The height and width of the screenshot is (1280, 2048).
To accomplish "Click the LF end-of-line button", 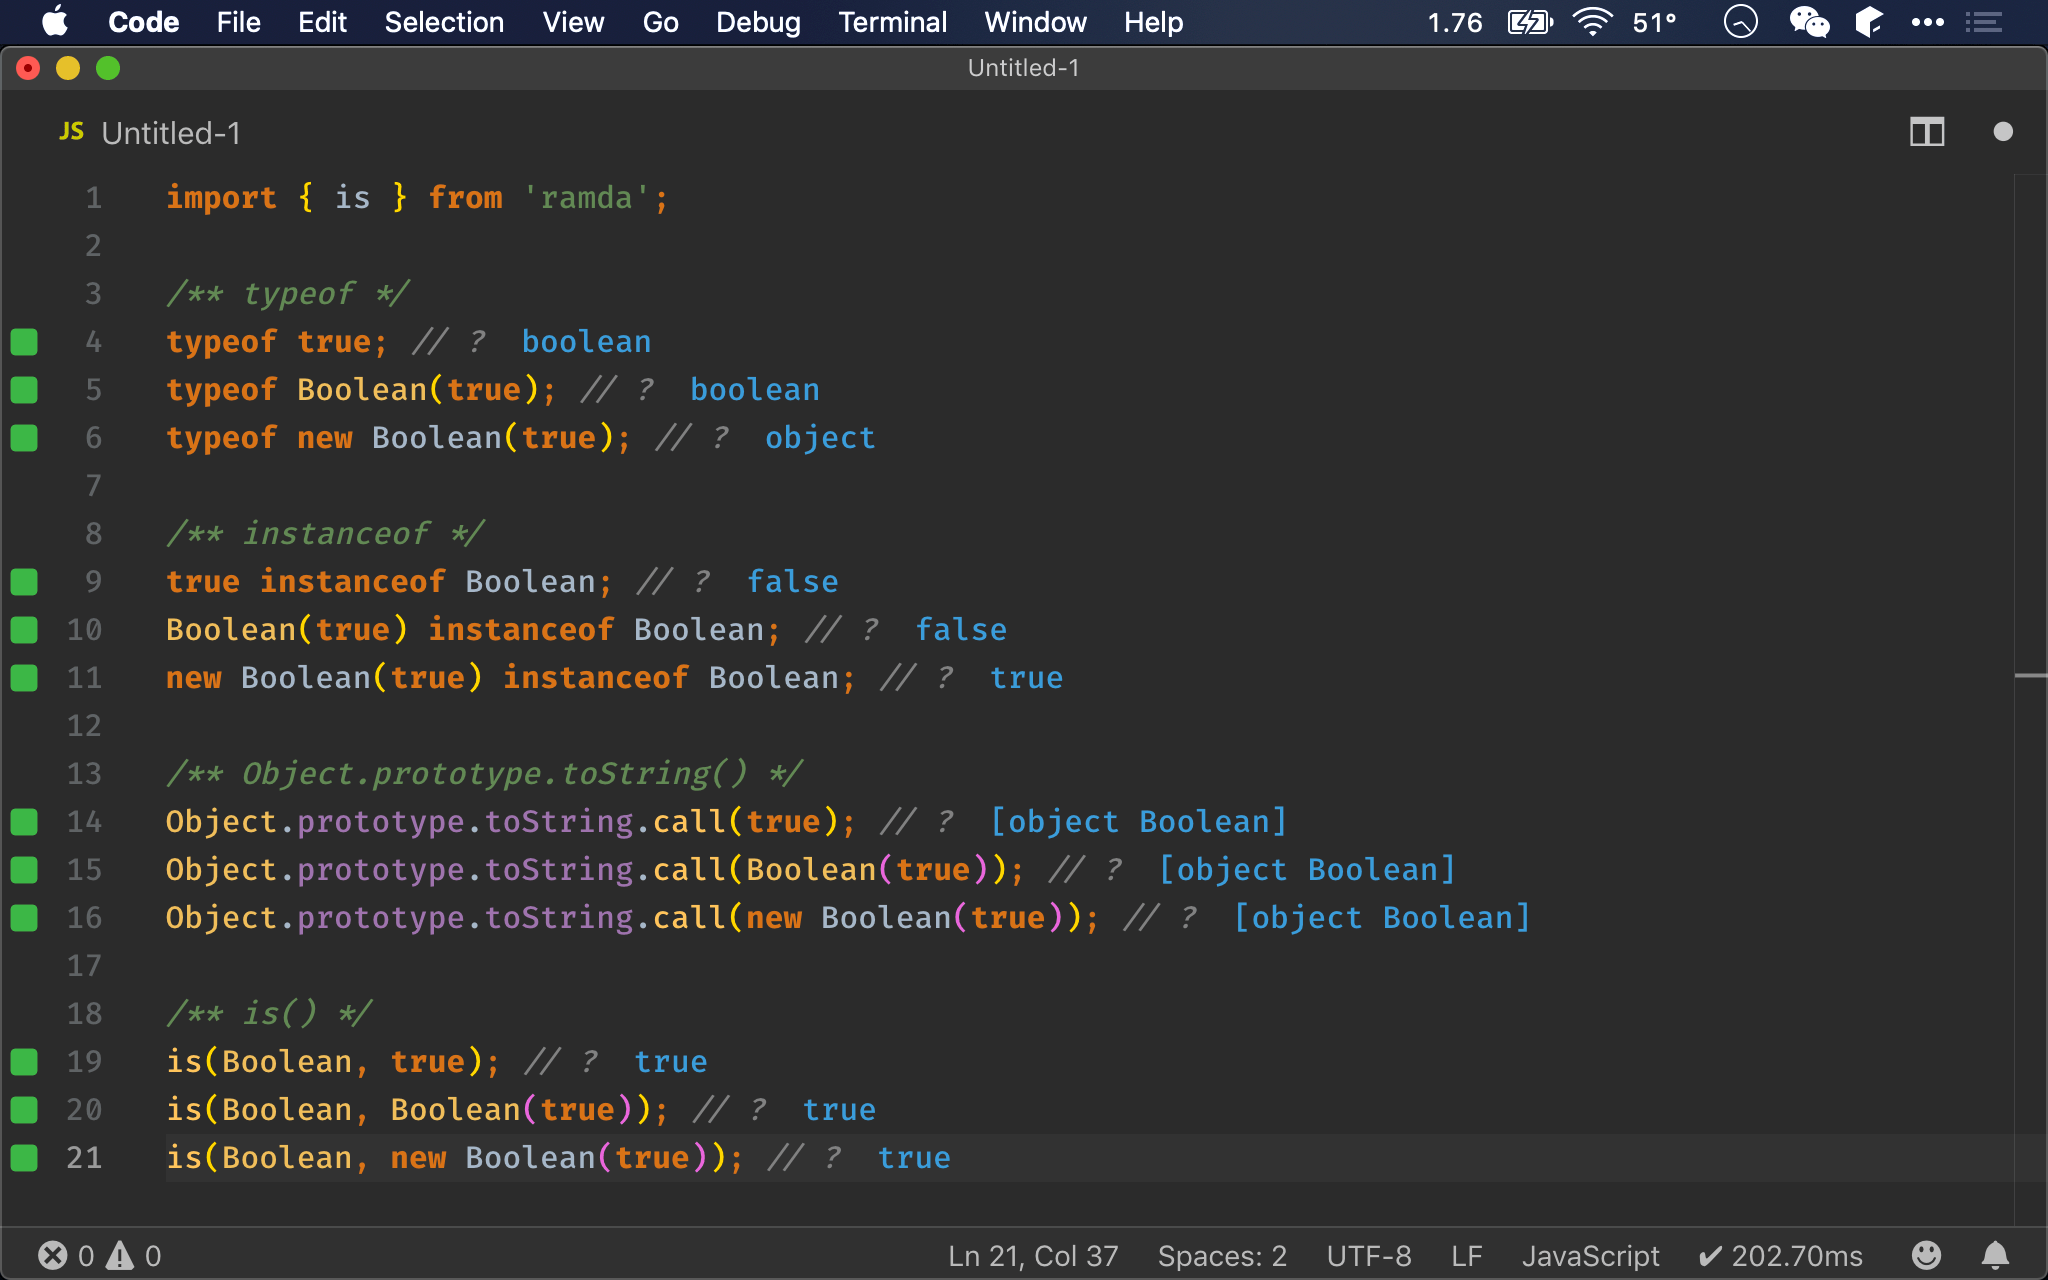I will pyautogui.click(x=1466, y=1255).
